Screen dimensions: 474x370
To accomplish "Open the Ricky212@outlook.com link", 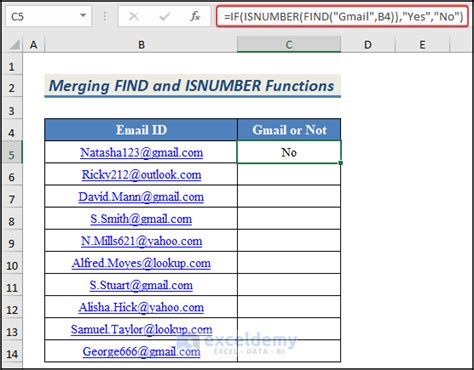I will pyautogui.click(x=141, y=175).
